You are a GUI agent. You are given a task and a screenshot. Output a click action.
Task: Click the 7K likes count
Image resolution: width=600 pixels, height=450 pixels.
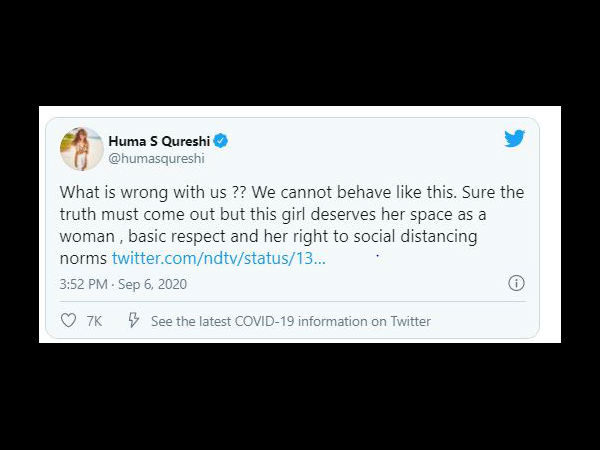click(x=94, y=321)
